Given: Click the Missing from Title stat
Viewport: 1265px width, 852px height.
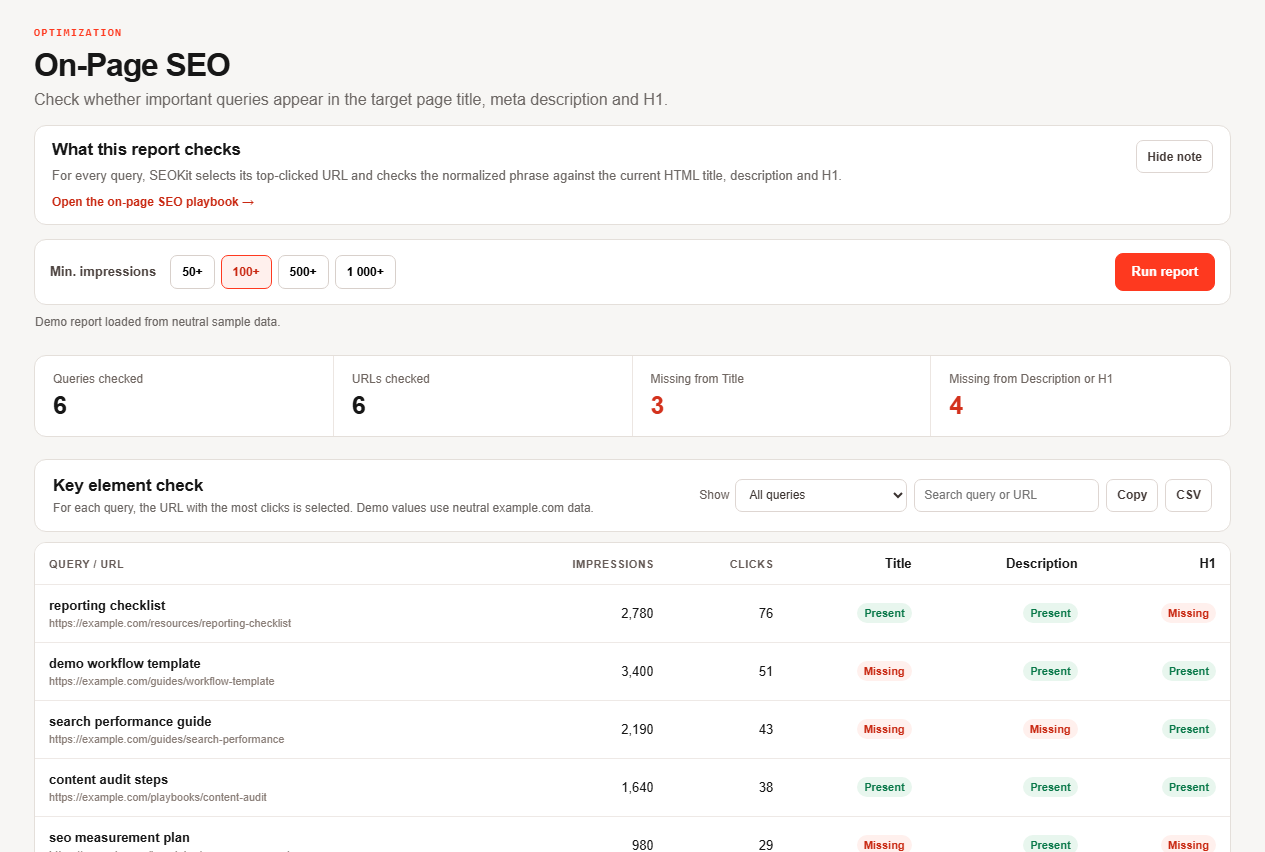Looking at the screenshot, I should [782, 396].
